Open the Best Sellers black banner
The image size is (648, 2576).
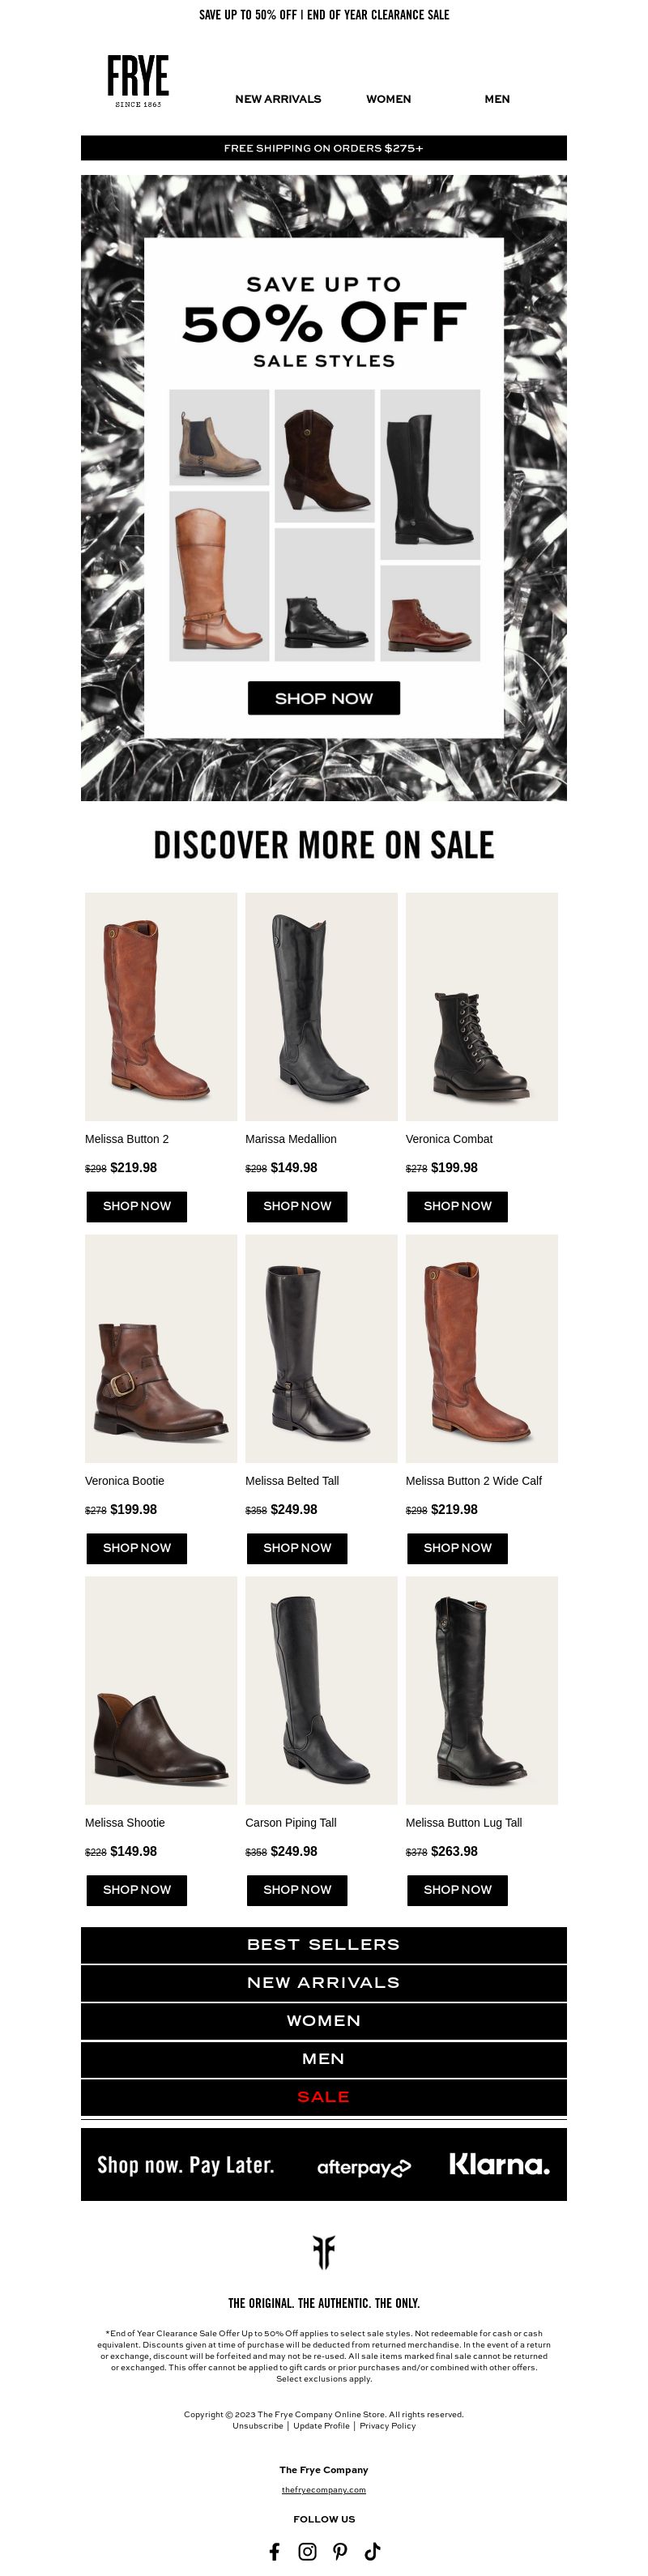(324, 1944)
